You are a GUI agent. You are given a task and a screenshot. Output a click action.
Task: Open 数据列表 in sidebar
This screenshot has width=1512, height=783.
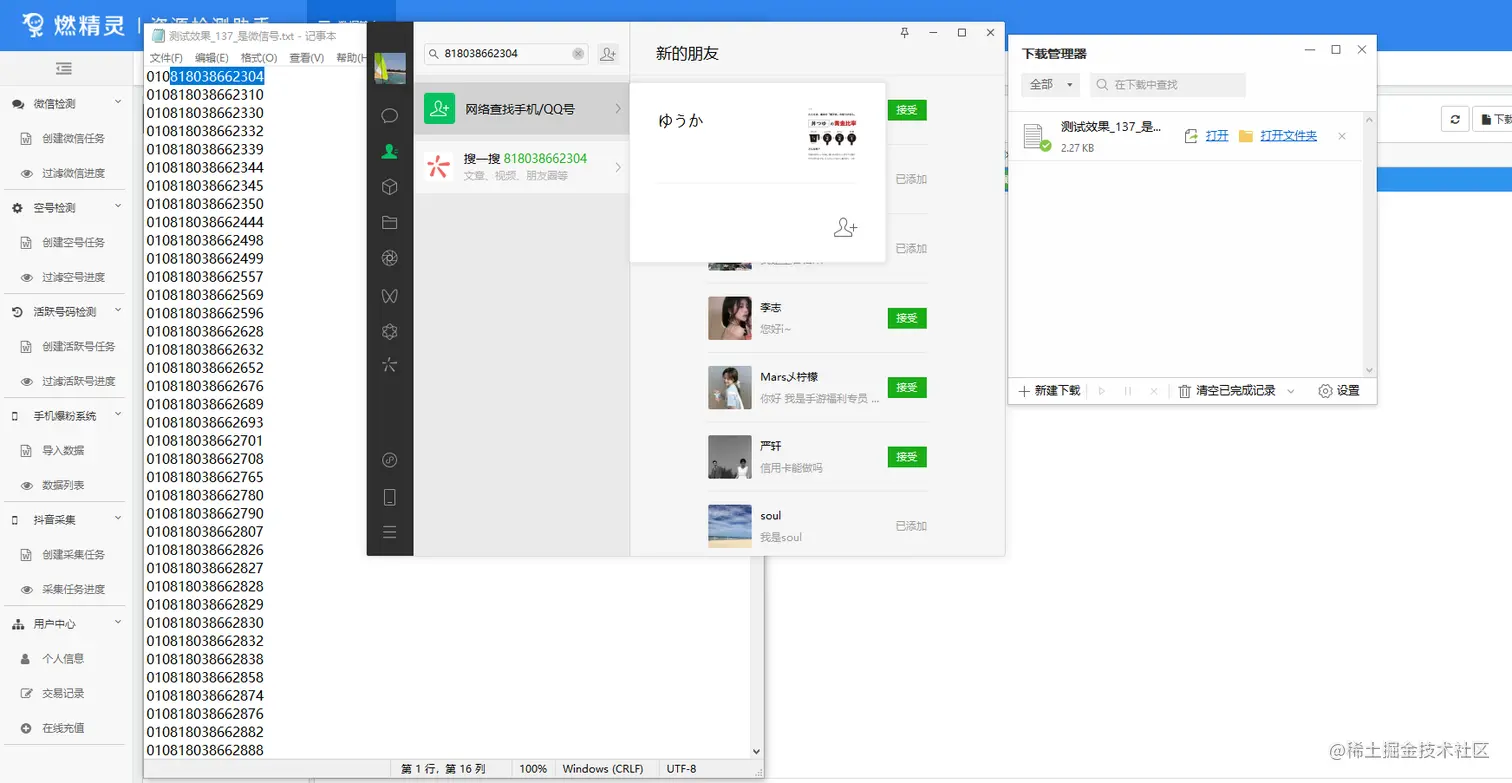pyautogui.click(x=63, y=485)
